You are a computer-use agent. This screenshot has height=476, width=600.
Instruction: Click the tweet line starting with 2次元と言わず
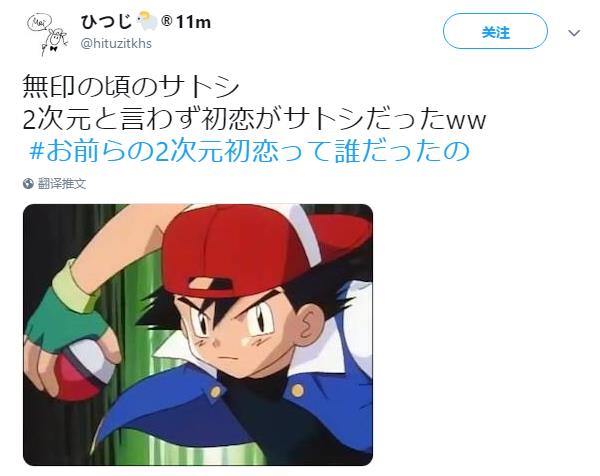(x=254, y=119)
